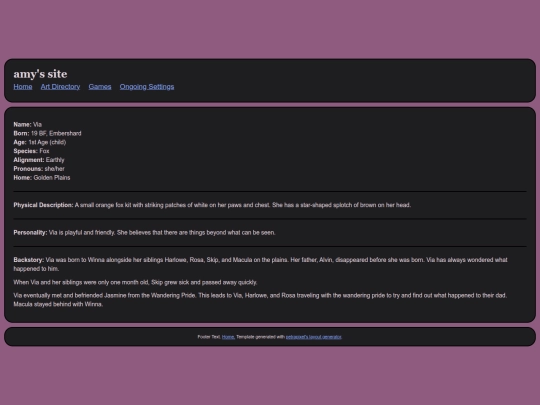
Task: Click the paragraph beginning 'Via eventually met and befriended Jasmine'
Action: pos(260,300)
